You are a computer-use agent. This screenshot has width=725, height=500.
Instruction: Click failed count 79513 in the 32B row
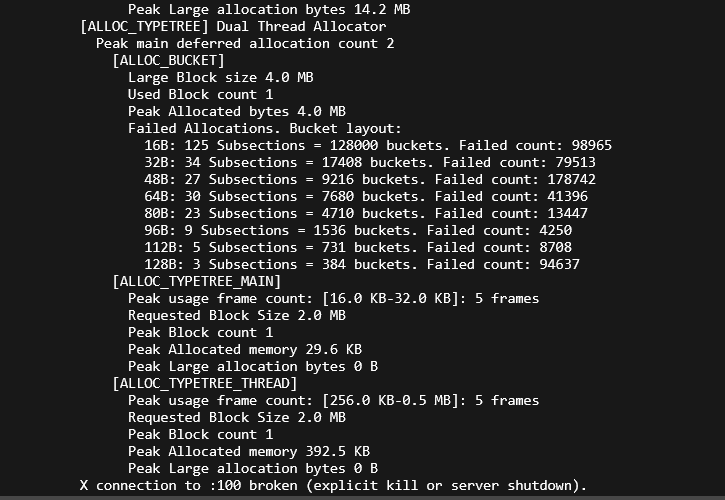click(x=575, y=162)
